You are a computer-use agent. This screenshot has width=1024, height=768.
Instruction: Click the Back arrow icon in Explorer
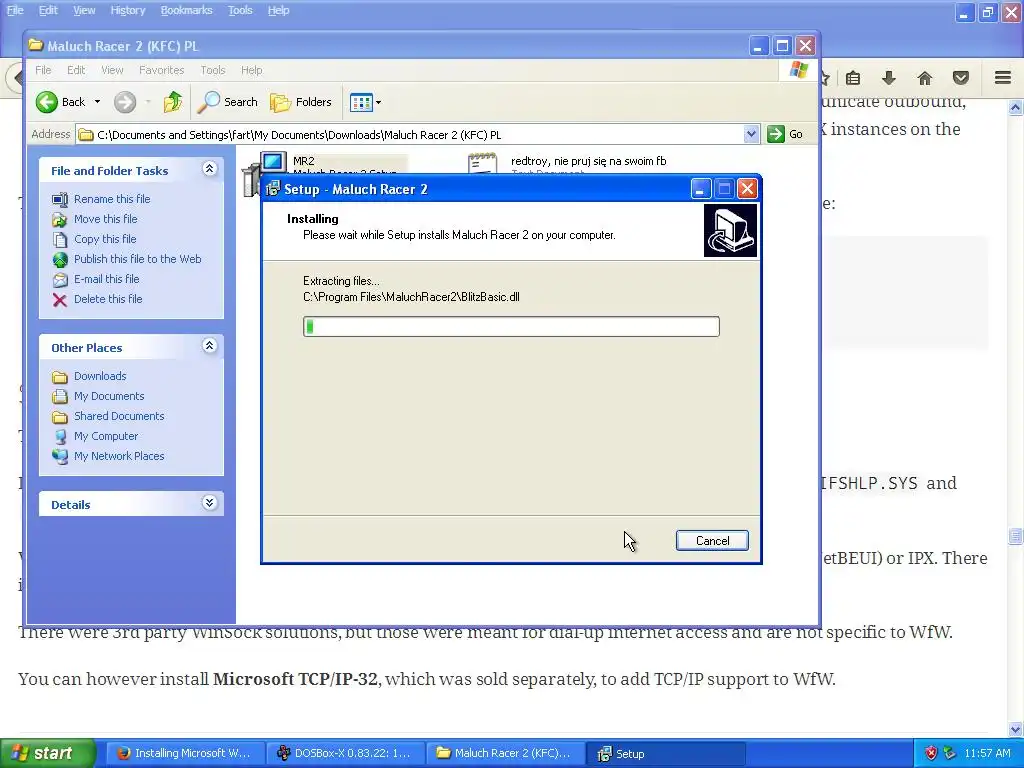coord(46,102)
